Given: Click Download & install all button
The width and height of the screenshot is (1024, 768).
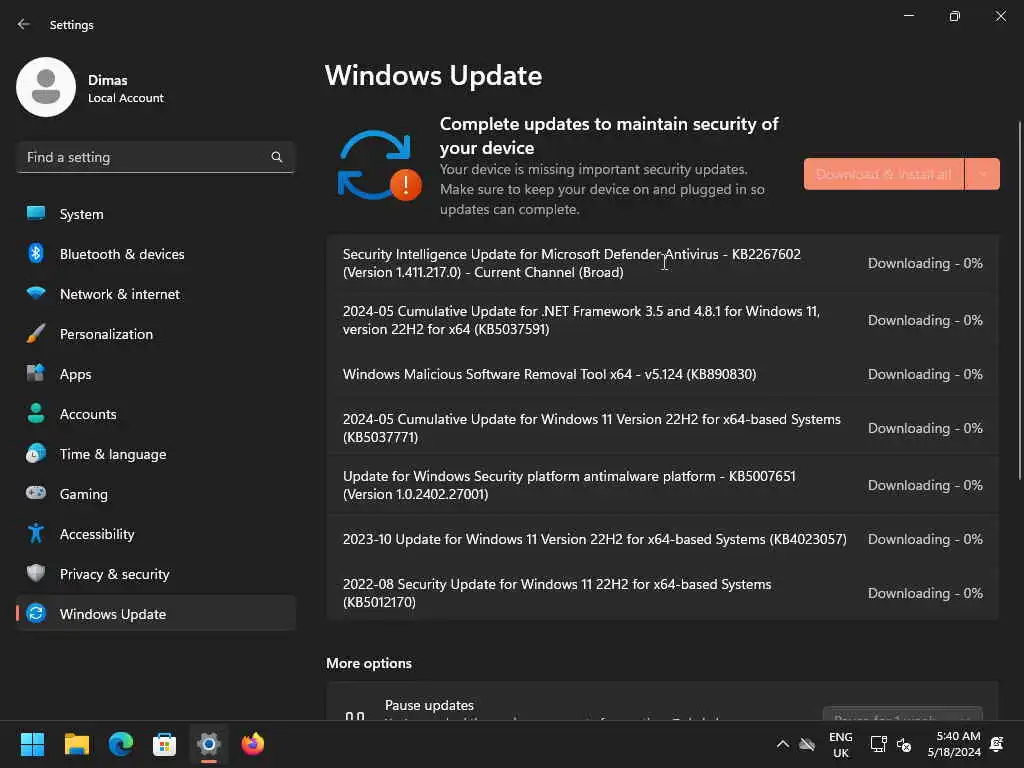Looking at the screenshot, I should pyautogui.click(x=884, y=174).
